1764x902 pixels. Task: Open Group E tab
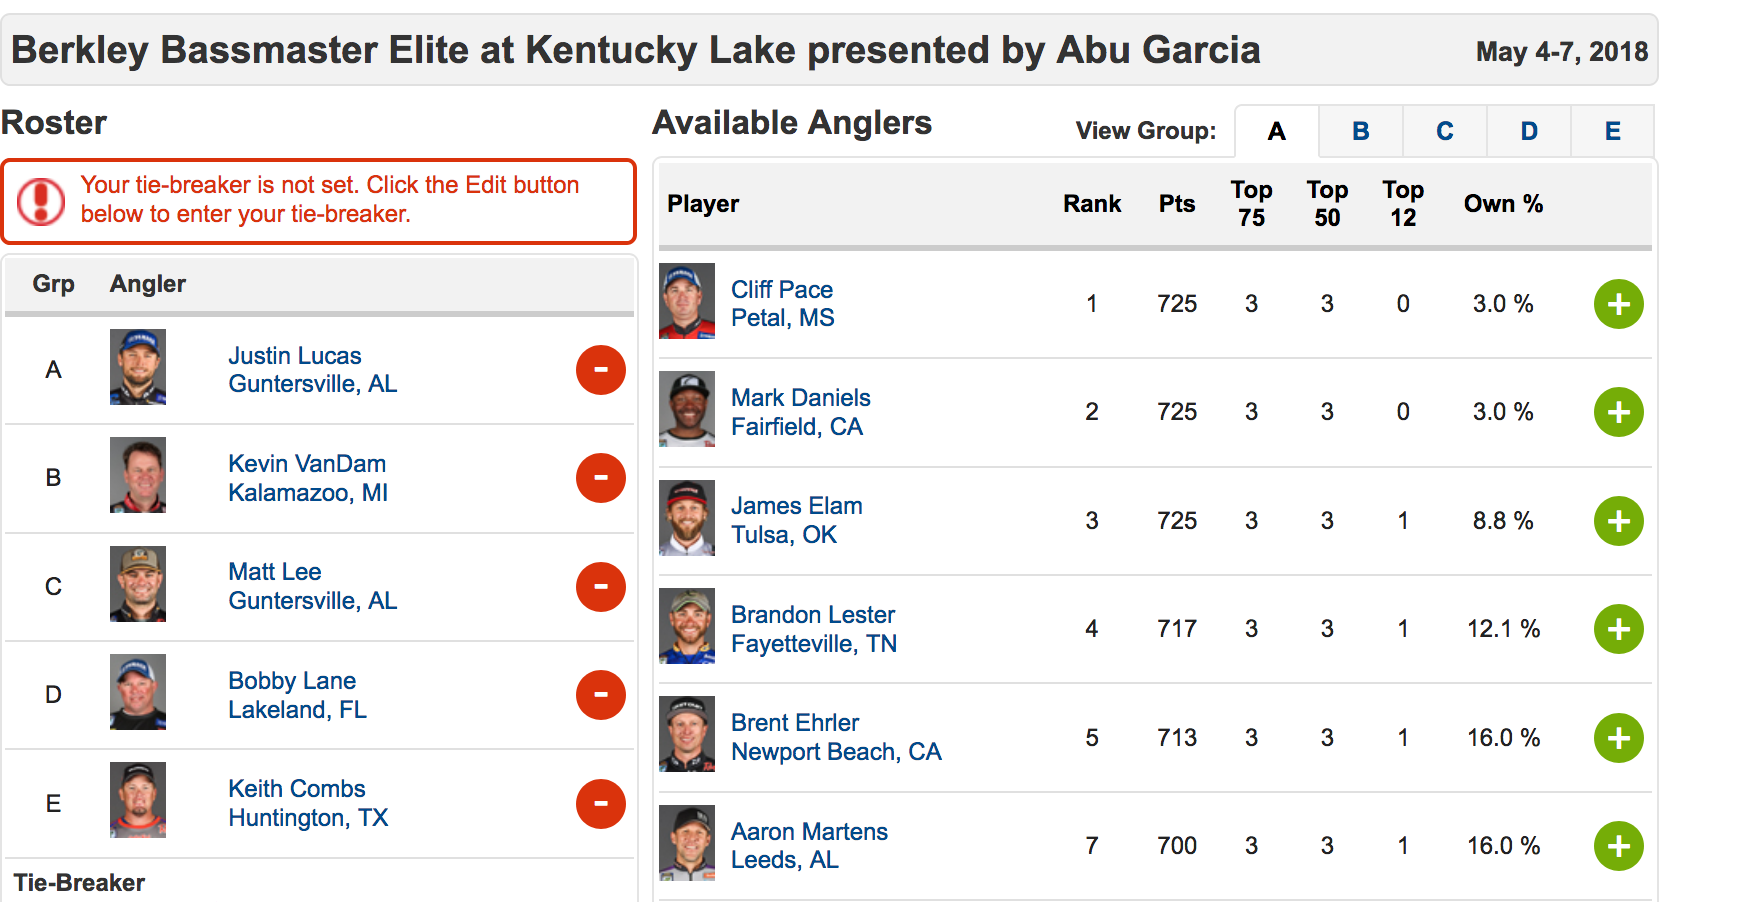click(x=1612, y=131)
